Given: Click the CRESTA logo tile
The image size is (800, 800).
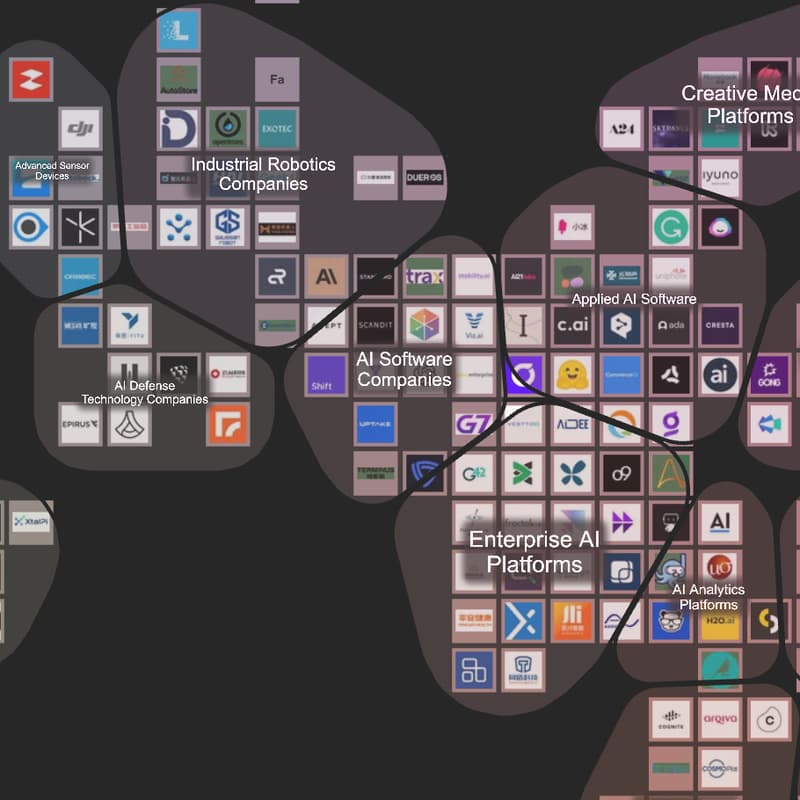Looking at the screenshot, I should click(720, 325).
